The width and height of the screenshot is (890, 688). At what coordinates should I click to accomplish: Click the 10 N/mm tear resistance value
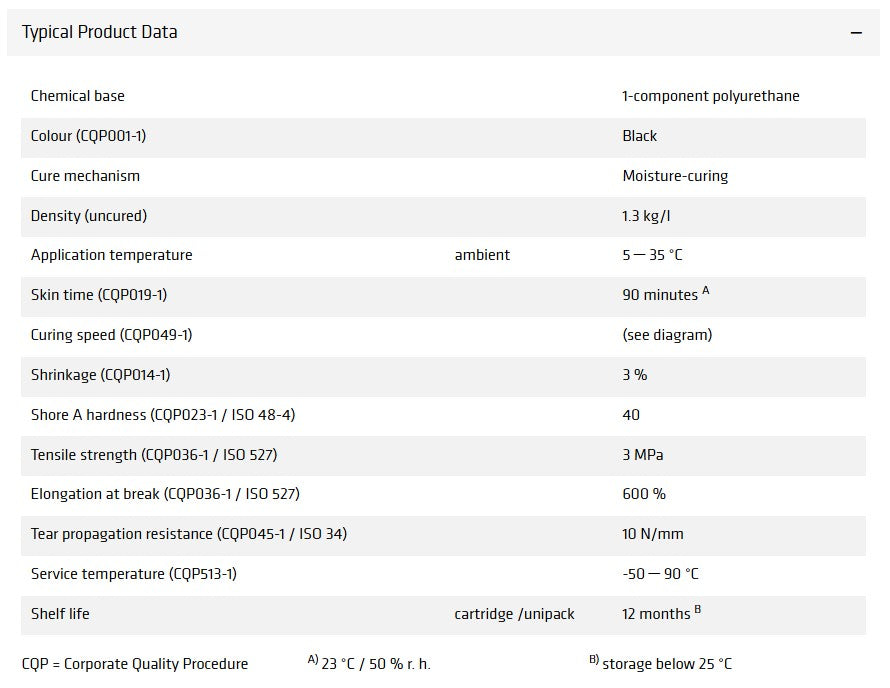(653, 534)
